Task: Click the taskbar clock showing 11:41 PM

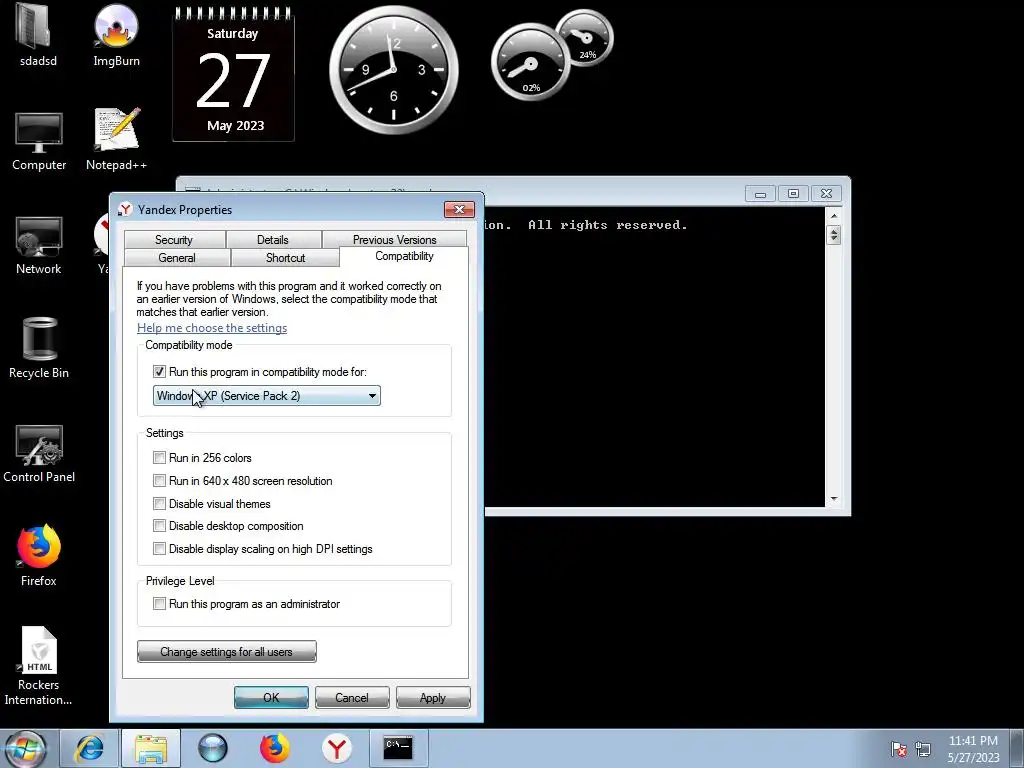Action: (x=973, y=749)
